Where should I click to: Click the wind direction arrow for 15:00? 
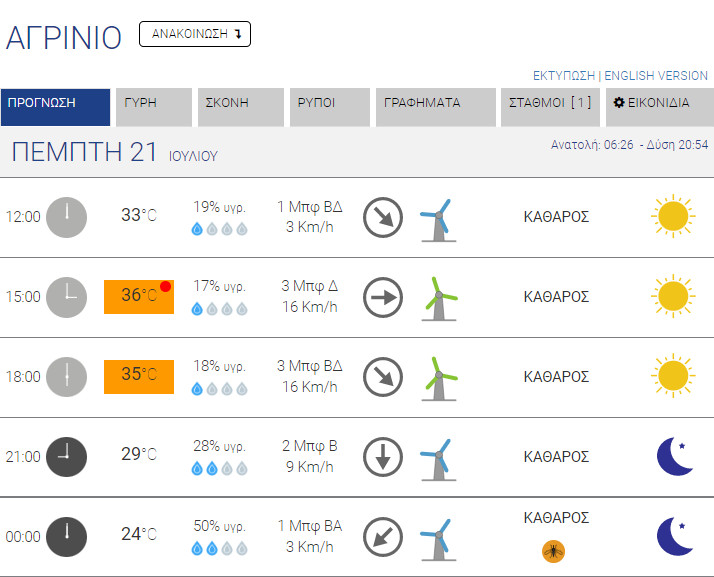[382, 297]
